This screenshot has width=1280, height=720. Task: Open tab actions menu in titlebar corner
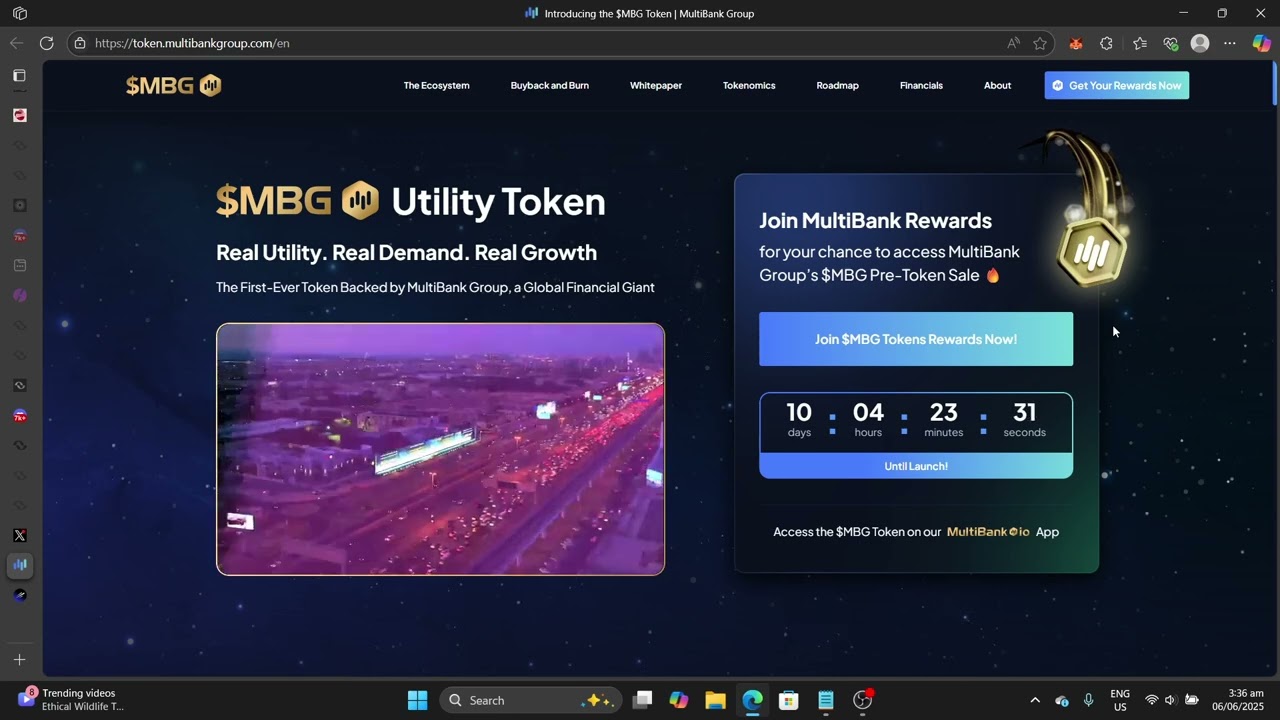coord(20,13)
